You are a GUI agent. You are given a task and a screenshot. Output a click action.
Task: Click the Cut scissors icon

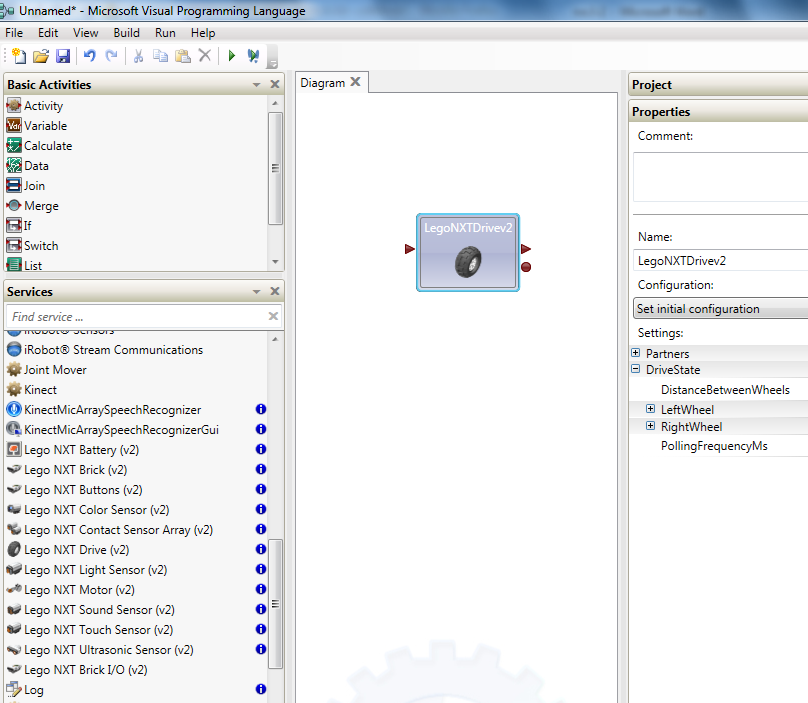pyautogui.click(x=138, y=56)
